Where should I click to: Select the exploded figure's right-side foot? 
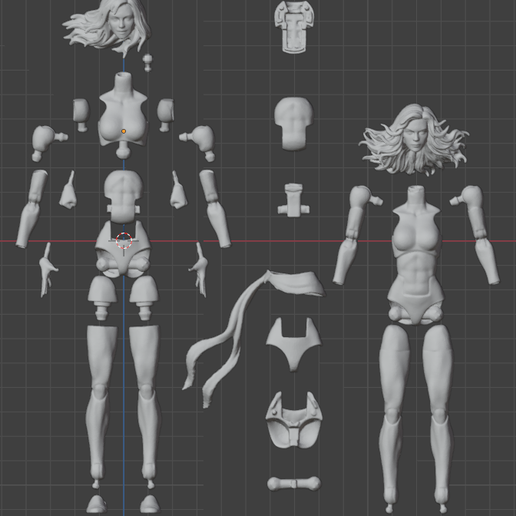click(x=149, y=504)
